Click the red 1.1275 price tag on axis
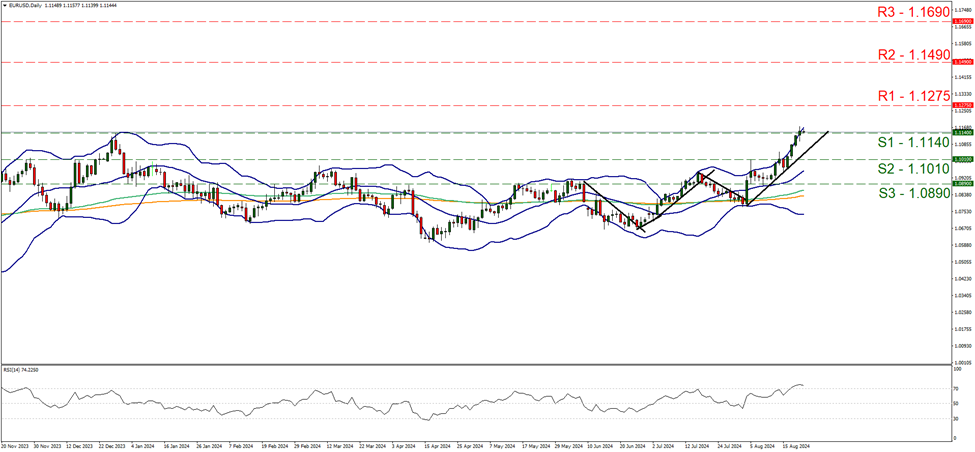975x452 pixels. click(x=961, y=106)
